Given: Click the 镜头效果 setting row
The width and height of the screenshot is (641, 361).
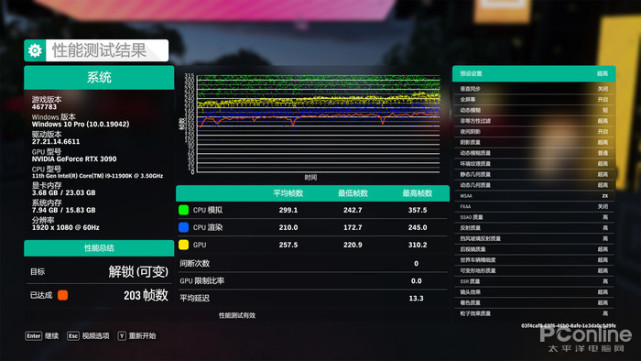Looking at the screenshot, I should [x=533, y=292].
